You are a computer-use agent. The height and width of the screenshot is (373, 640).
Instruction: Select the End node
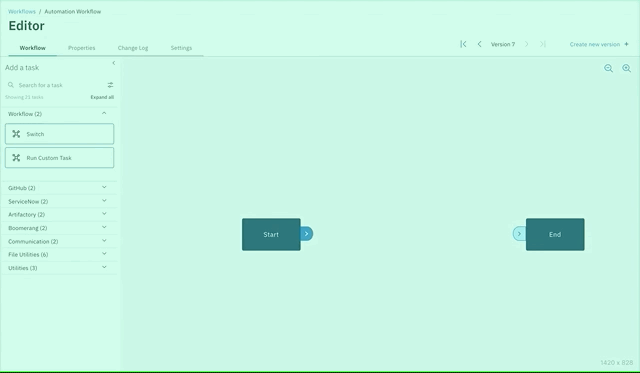click(x=555, y=234)
